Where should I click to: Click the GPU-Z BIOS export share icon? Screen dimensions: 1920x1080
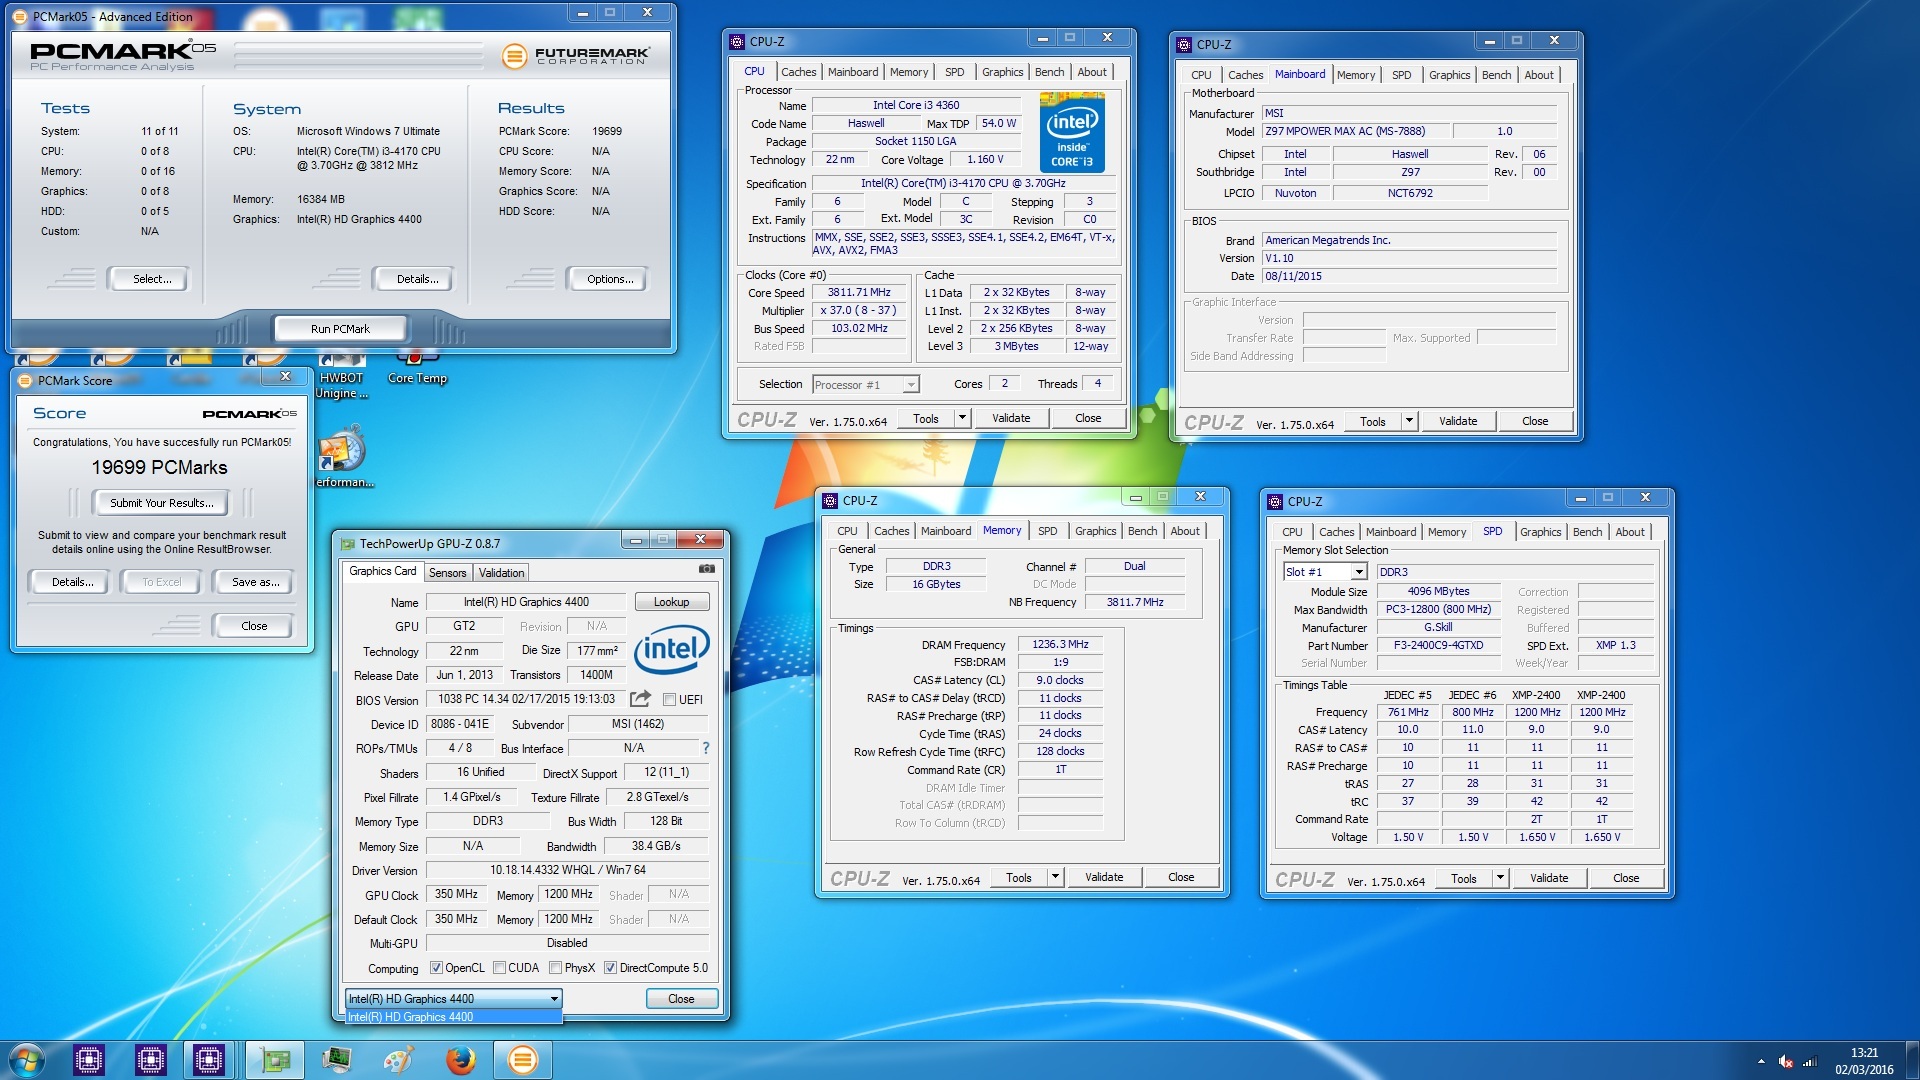coord(641,698)
